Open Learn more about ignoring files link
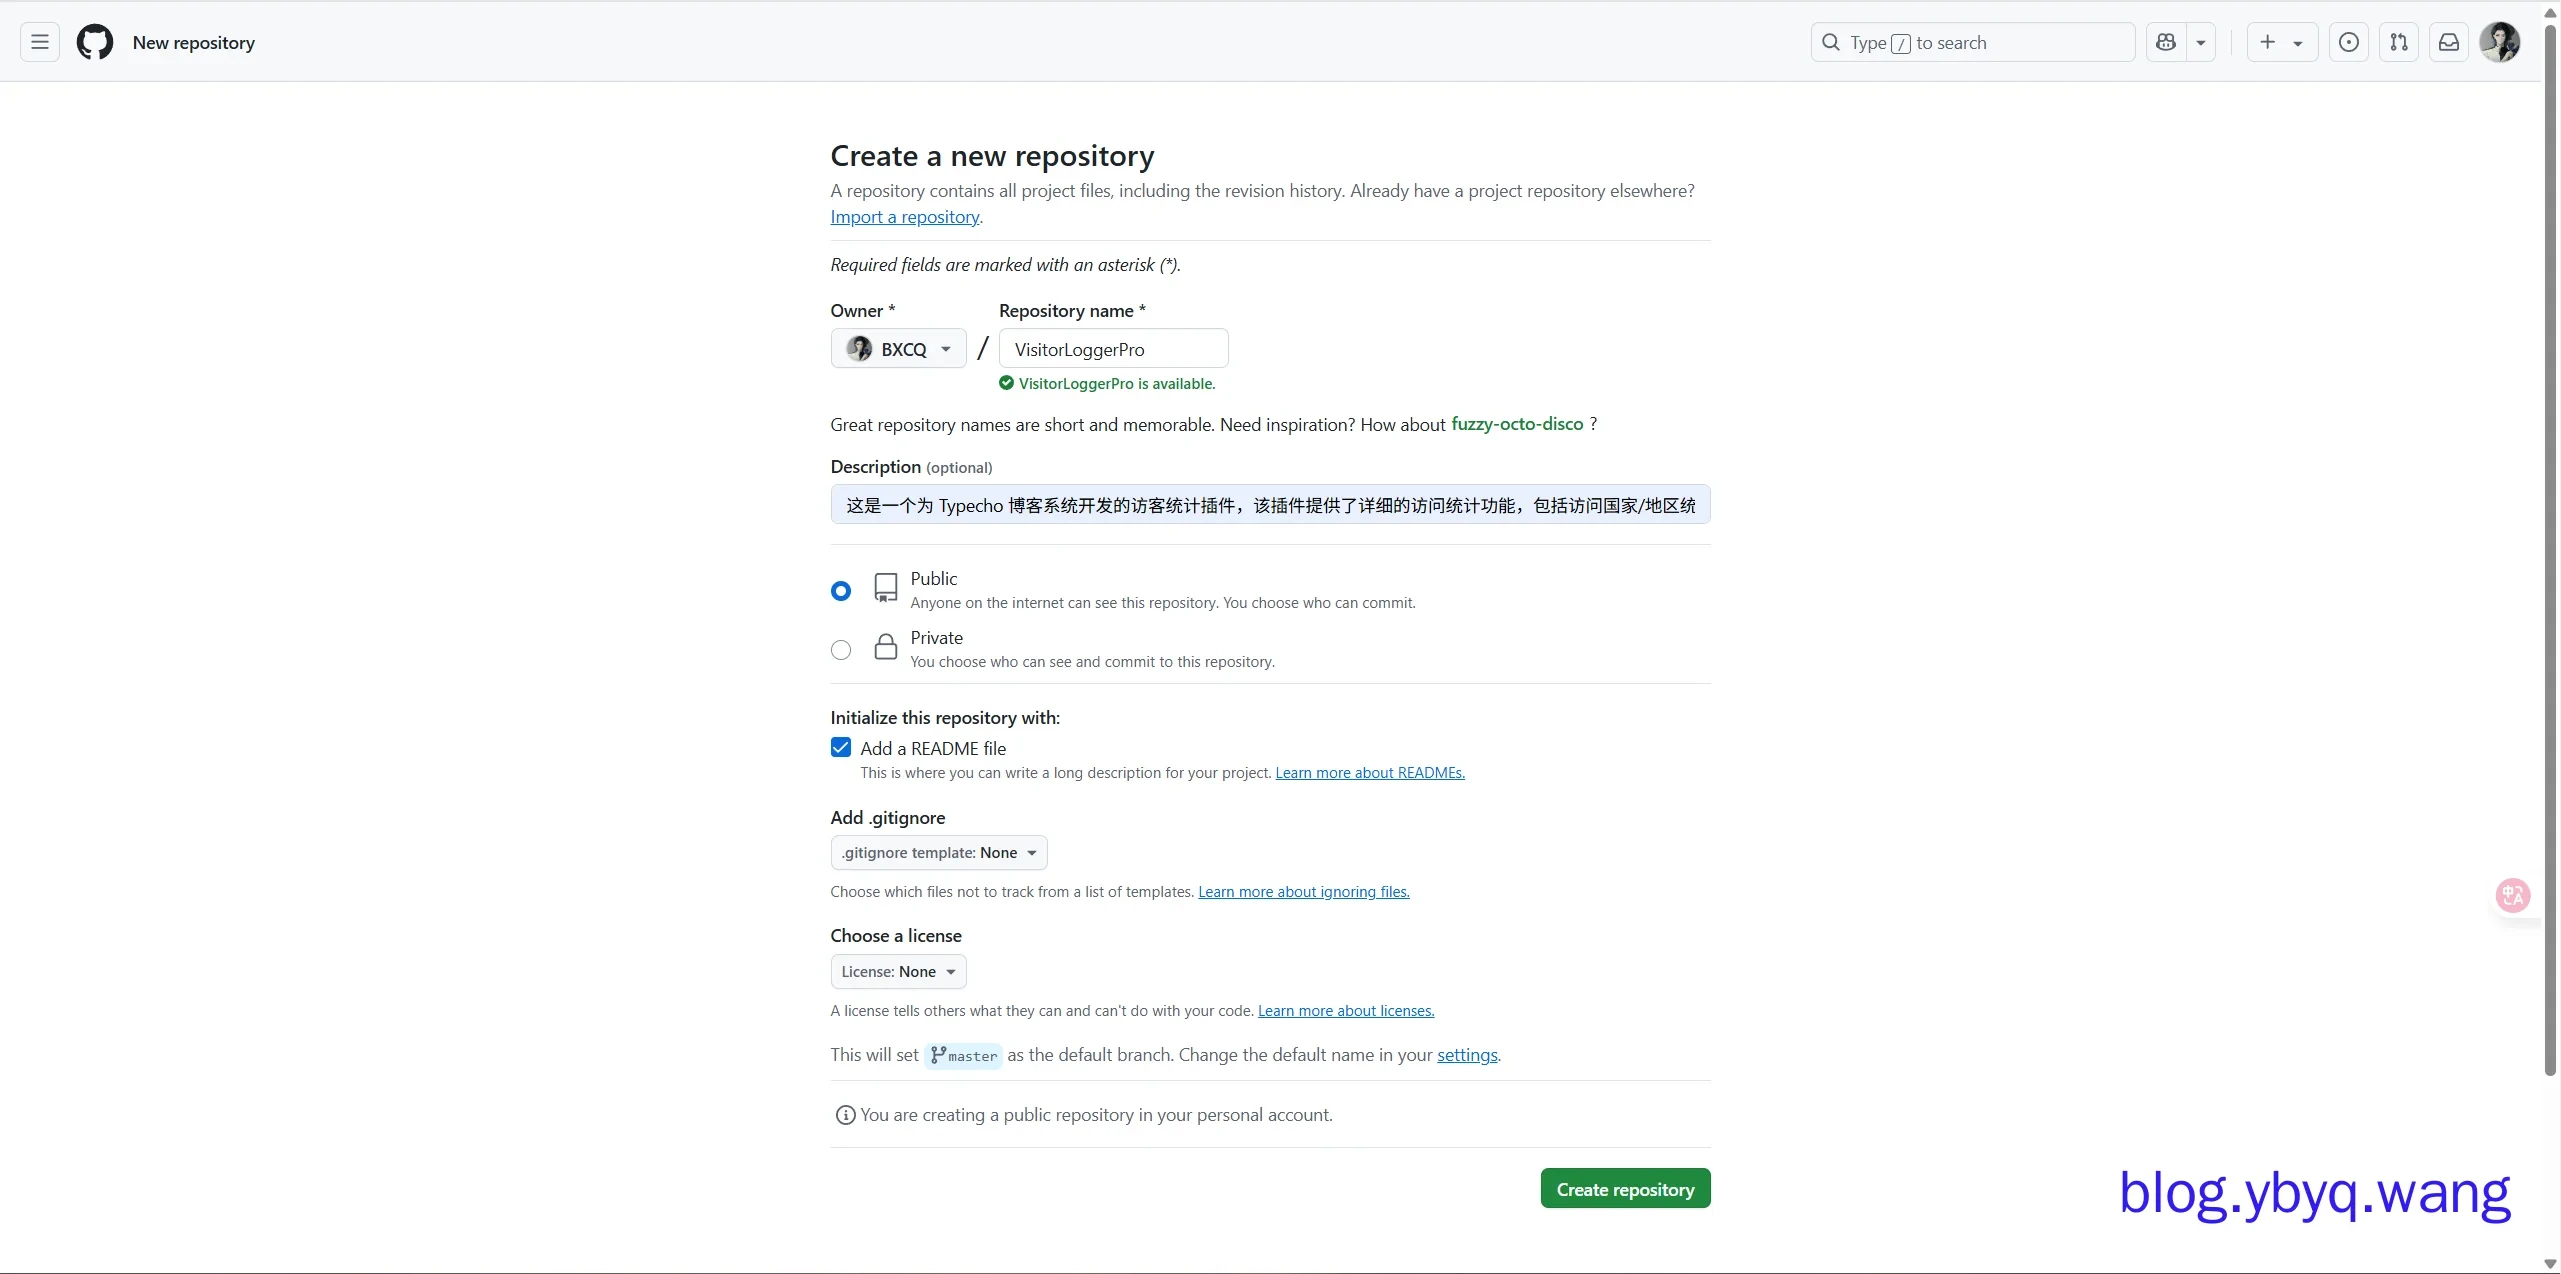Screen dimensions: 2561x1274 click(1304, 892)
